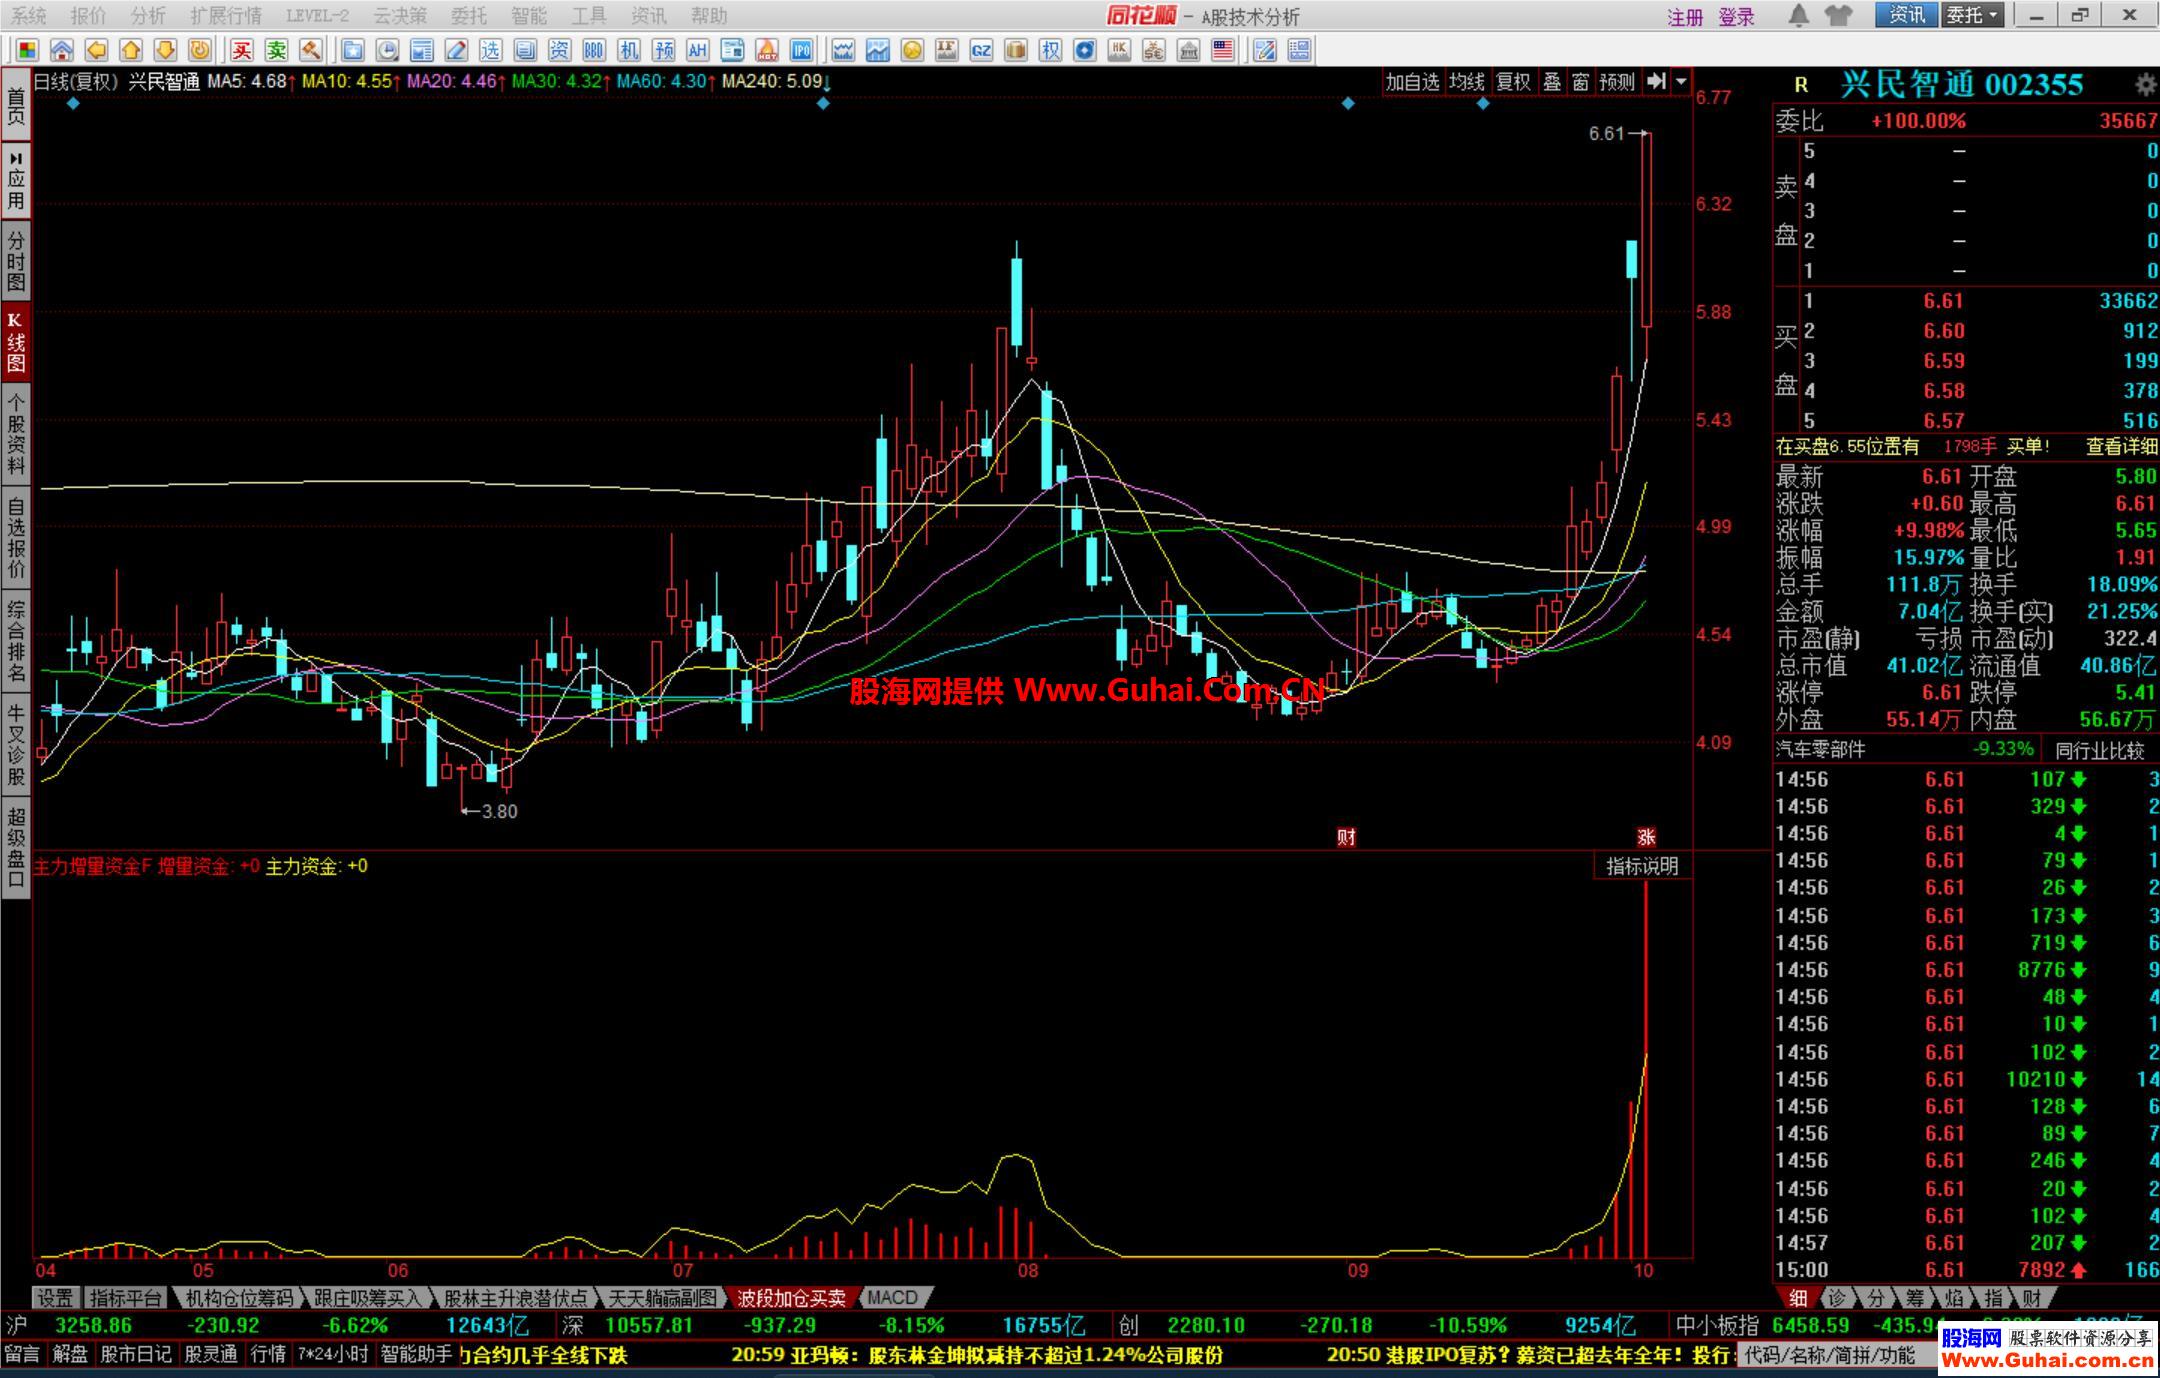Click the GZ toolbar icon
This screenshot has width=2160, height=1378.
pyautogui.click(x=981, y=50)
